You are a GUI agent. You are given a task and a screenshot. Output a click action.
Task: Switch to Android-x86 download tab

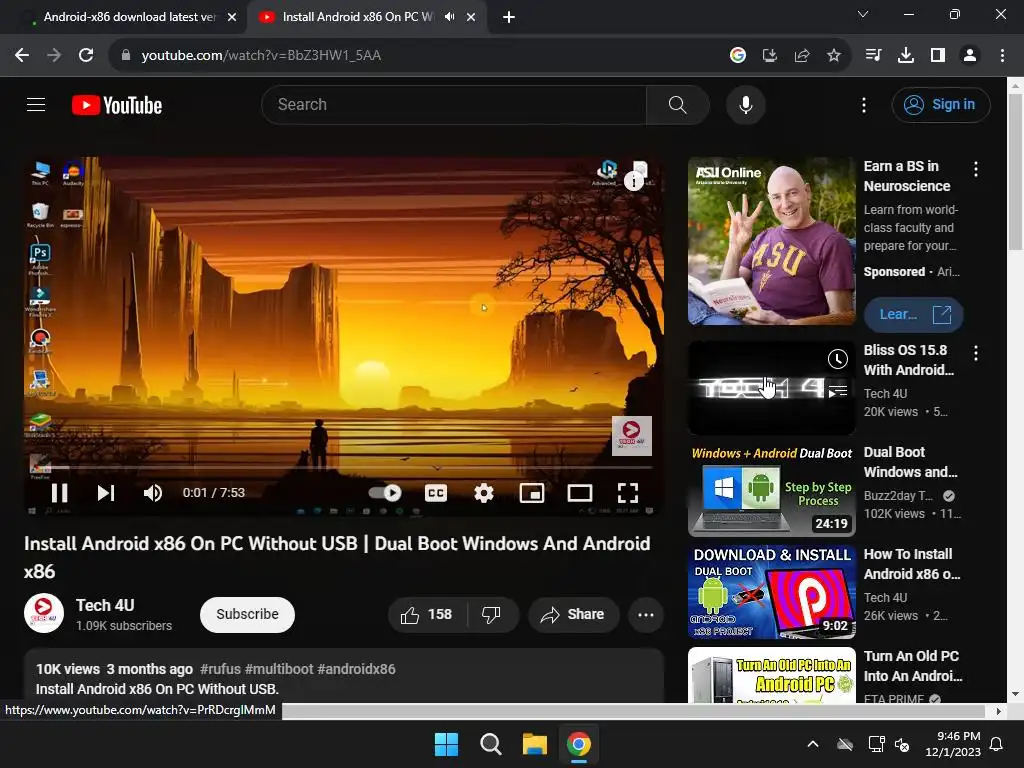pyautogui.click(x=129, y=17)
